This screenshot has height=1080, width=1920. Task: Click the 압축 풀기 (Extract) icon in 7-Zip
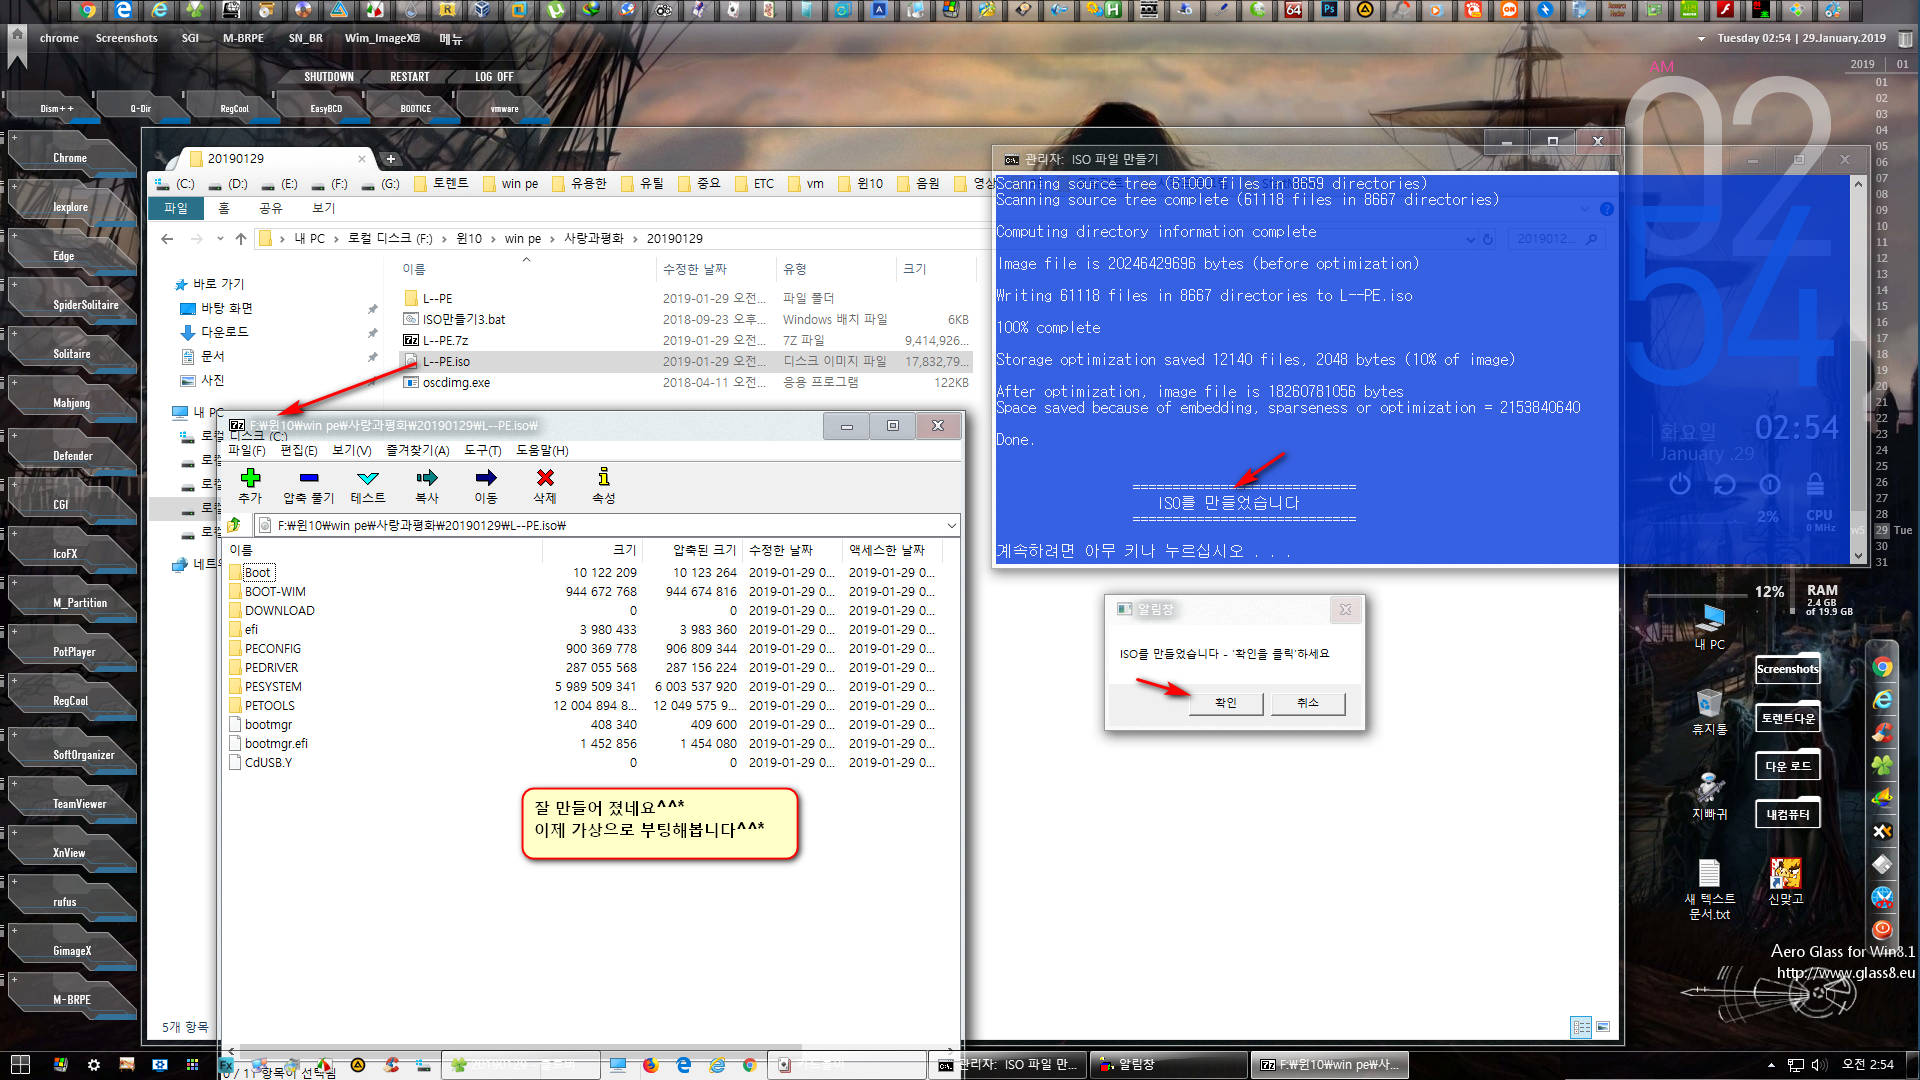point(308,485)
